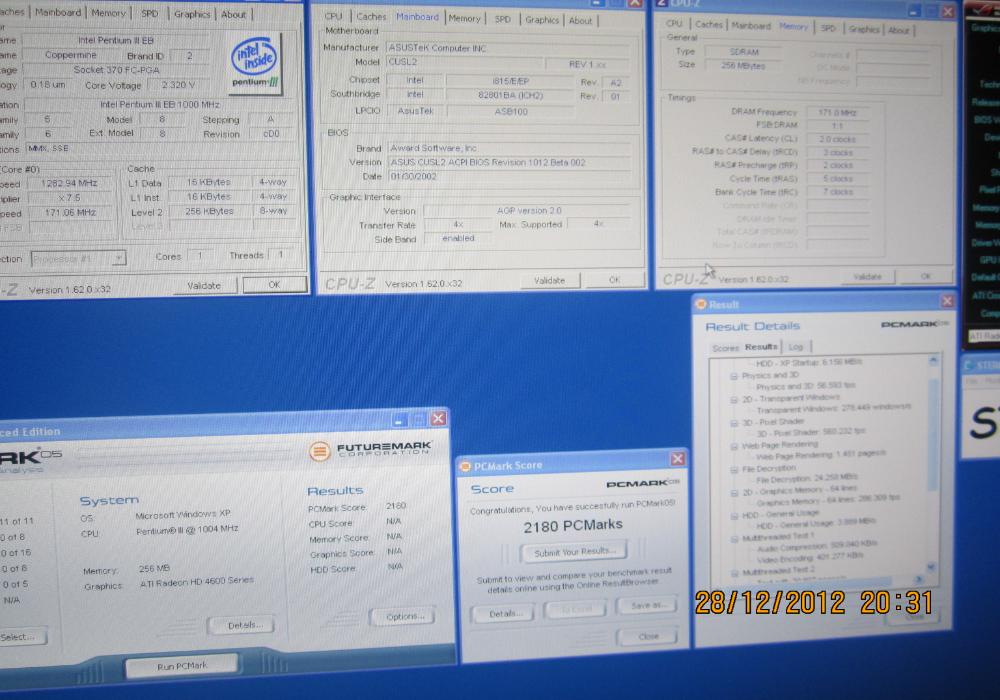Open SPD tab in right CPU-Z window
The image size is (1000, 700).
[x=828, y=28]
